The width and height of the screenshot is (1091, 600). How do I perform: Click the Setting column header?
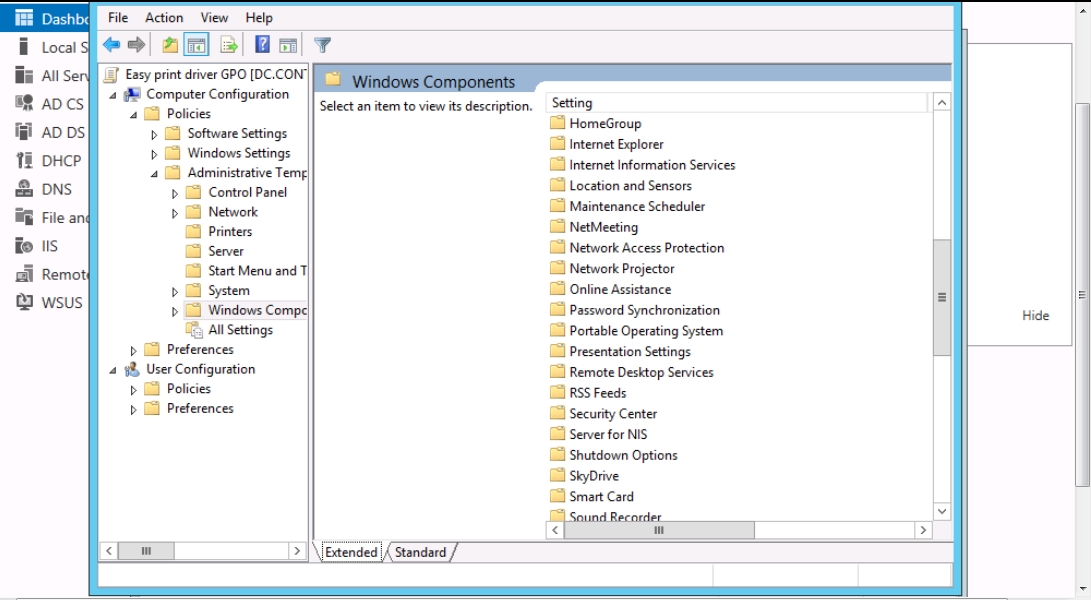tap(738, 103)
